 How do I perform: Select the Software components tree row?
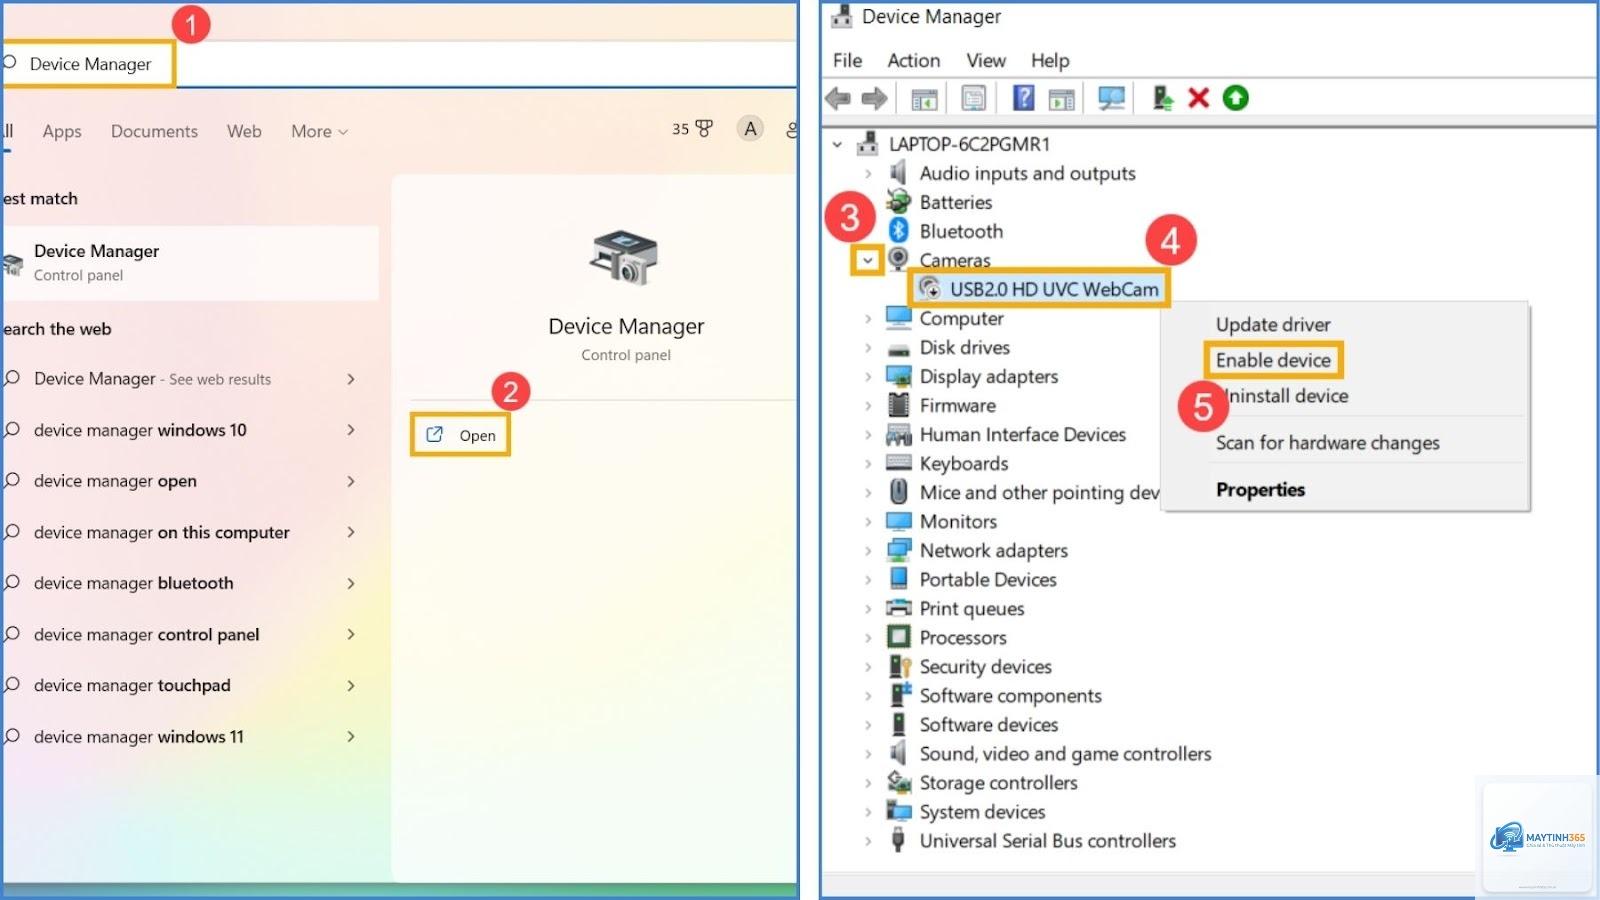coord(1010,696)
